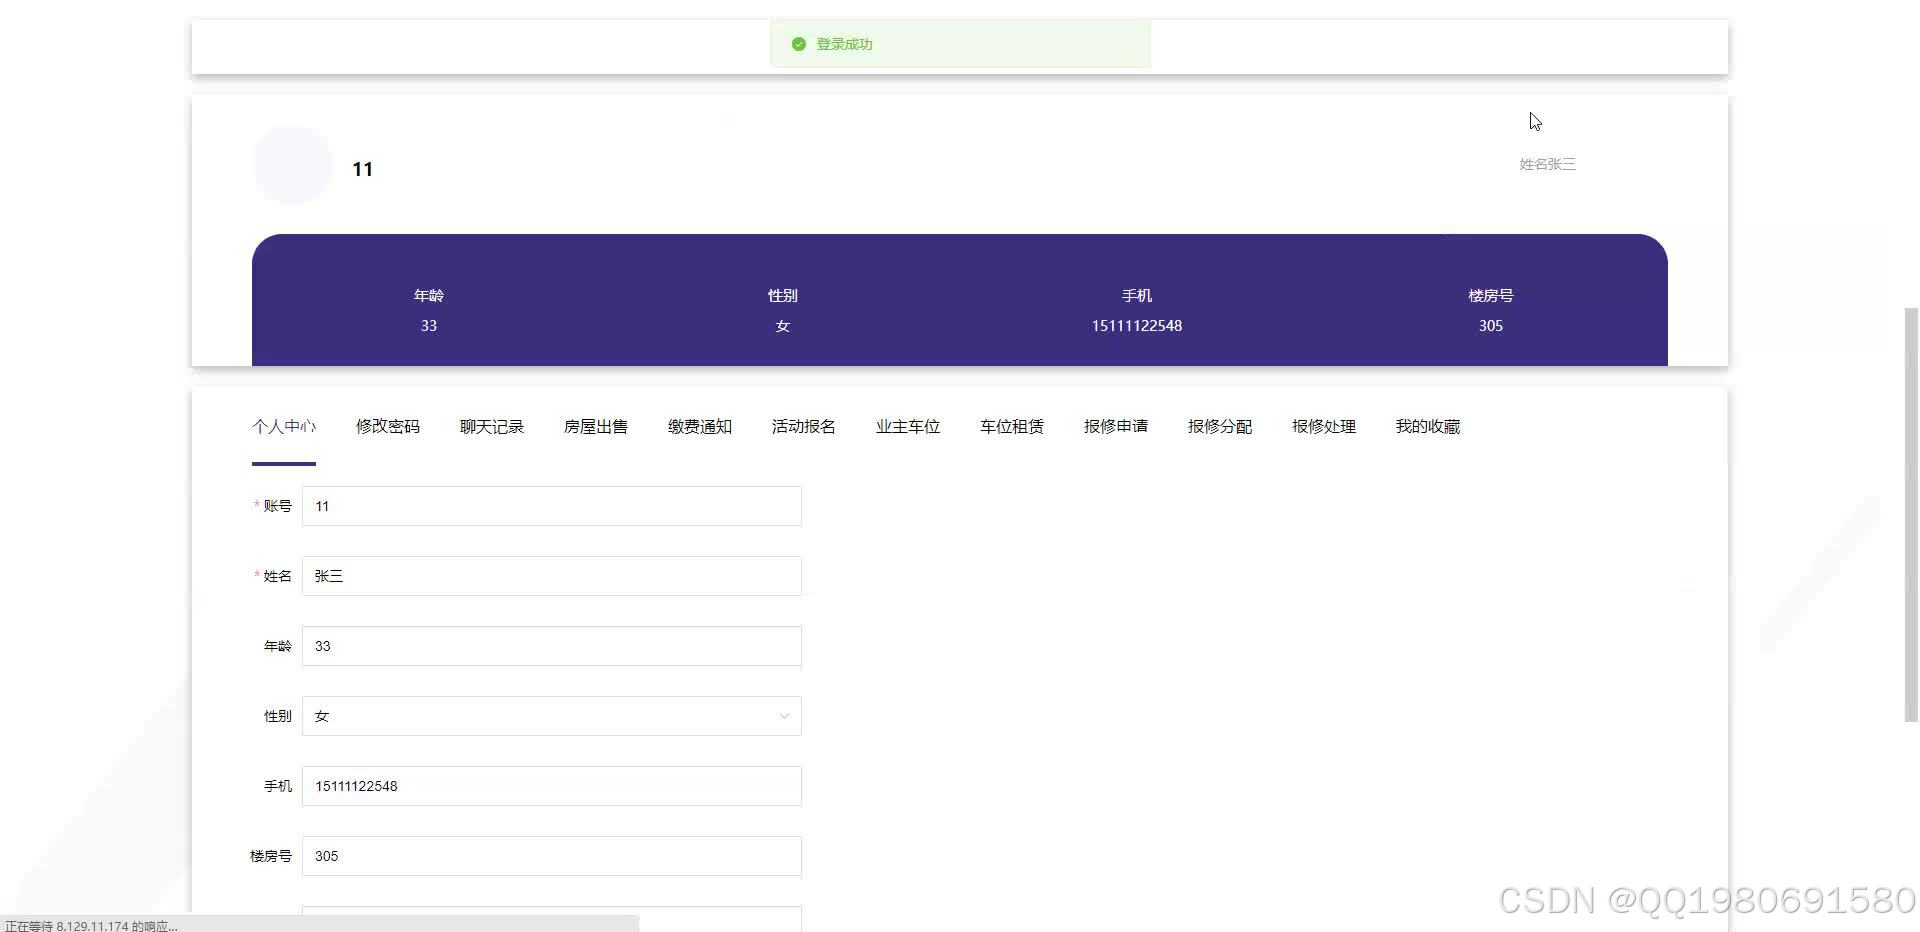Click the green login success check icon
The height and width of the screenshot is (932, 1920).
click(798, 44)
